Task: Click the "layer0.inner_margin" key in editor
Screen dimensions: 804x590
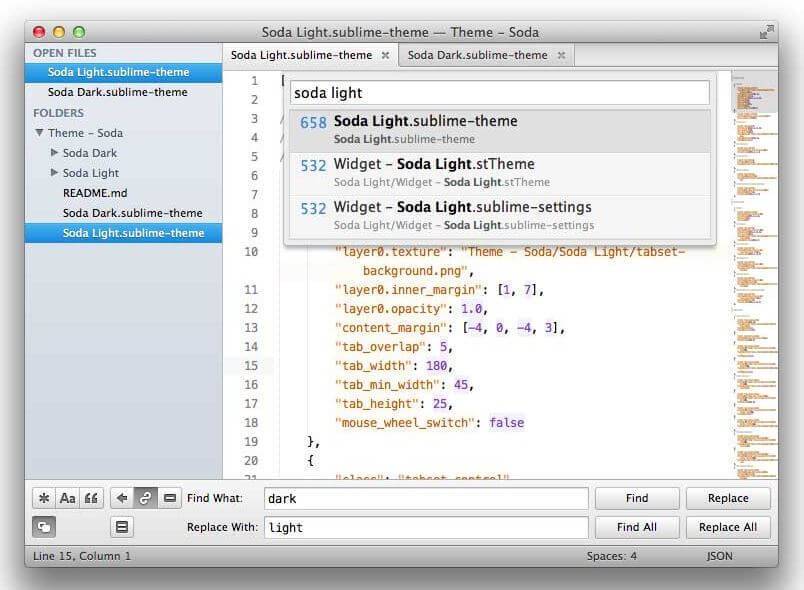Action: coord(409,290)
